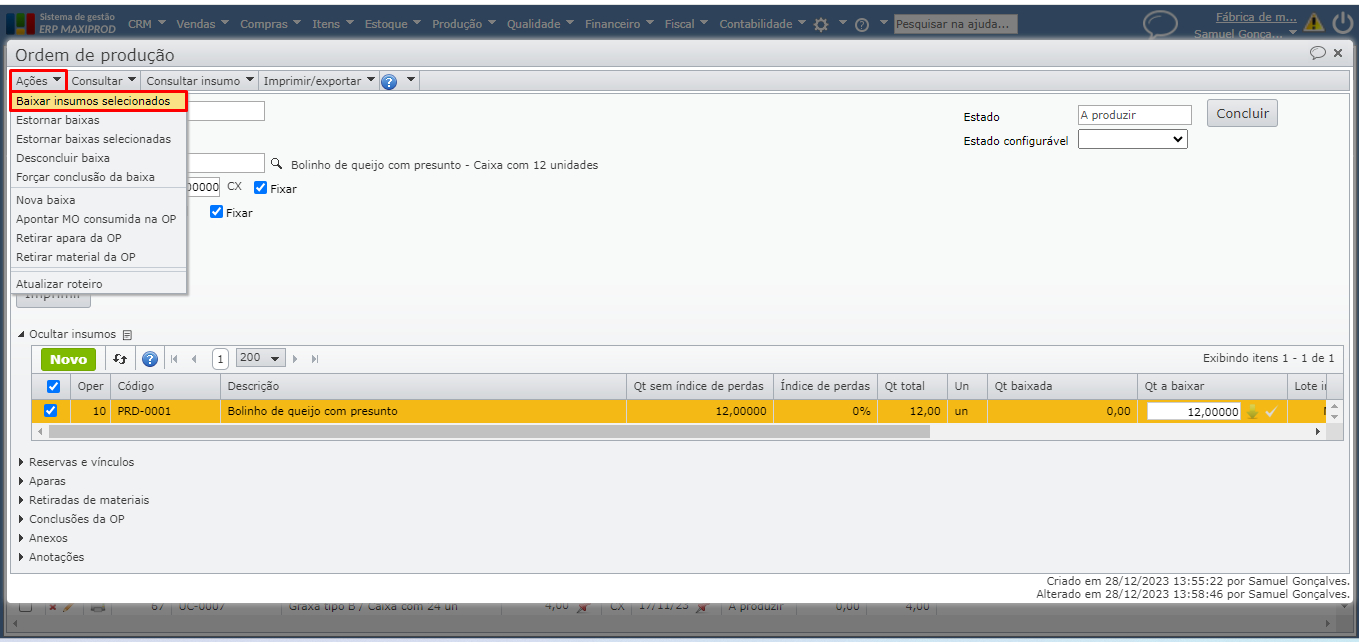
Task: Open the grid help icon next to refresh
Action: (150, 359)
